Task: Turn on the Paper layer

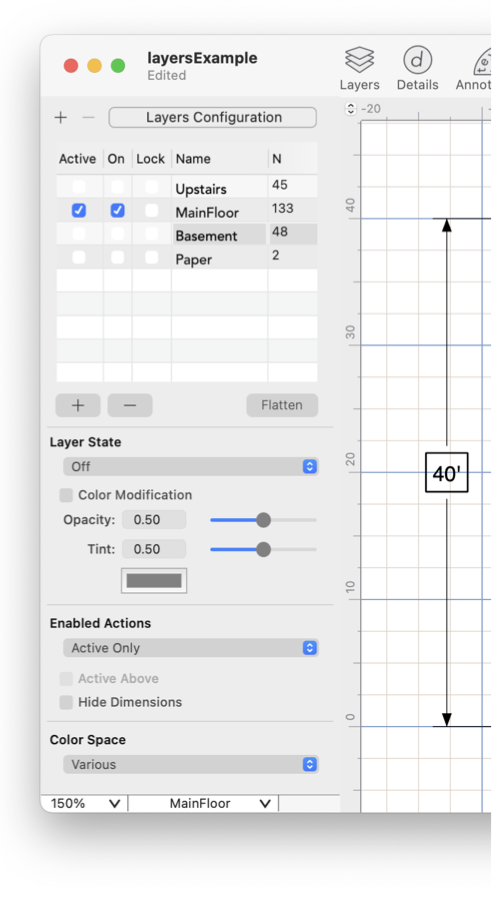Action: [117, 257]
